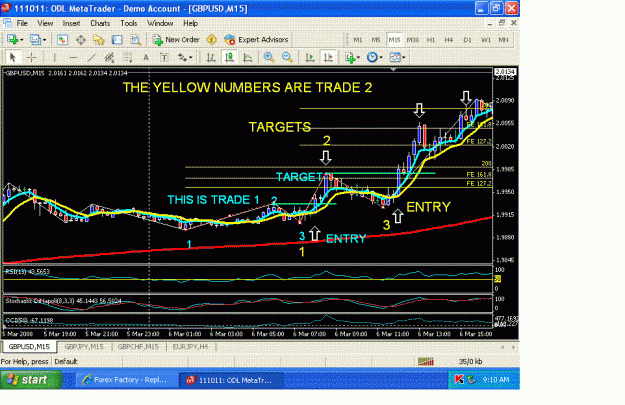Open the Help menu
This screenshot has width=625, height=405.
pos(191,23)
